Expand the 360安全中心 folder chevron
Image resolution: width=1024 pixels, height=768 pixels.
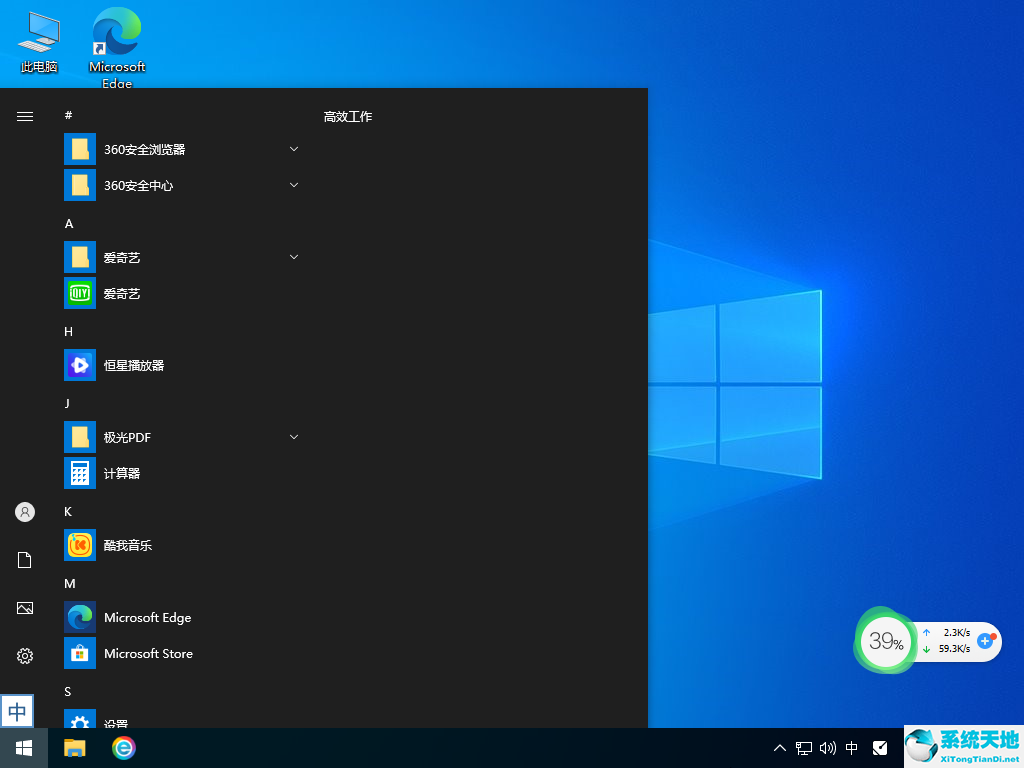click(x=294, y=186)
